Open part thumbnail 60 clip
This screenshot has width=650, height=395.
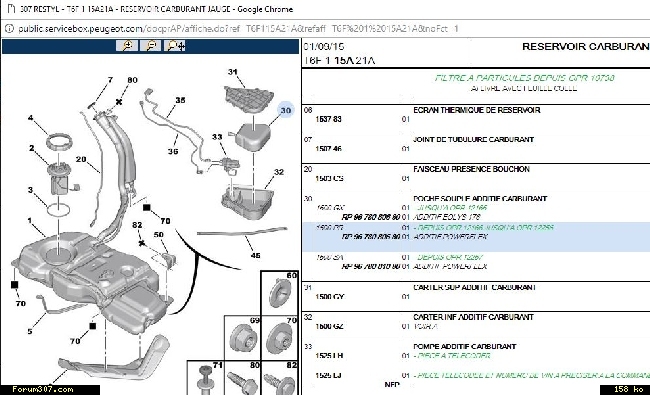click(279, 292)
